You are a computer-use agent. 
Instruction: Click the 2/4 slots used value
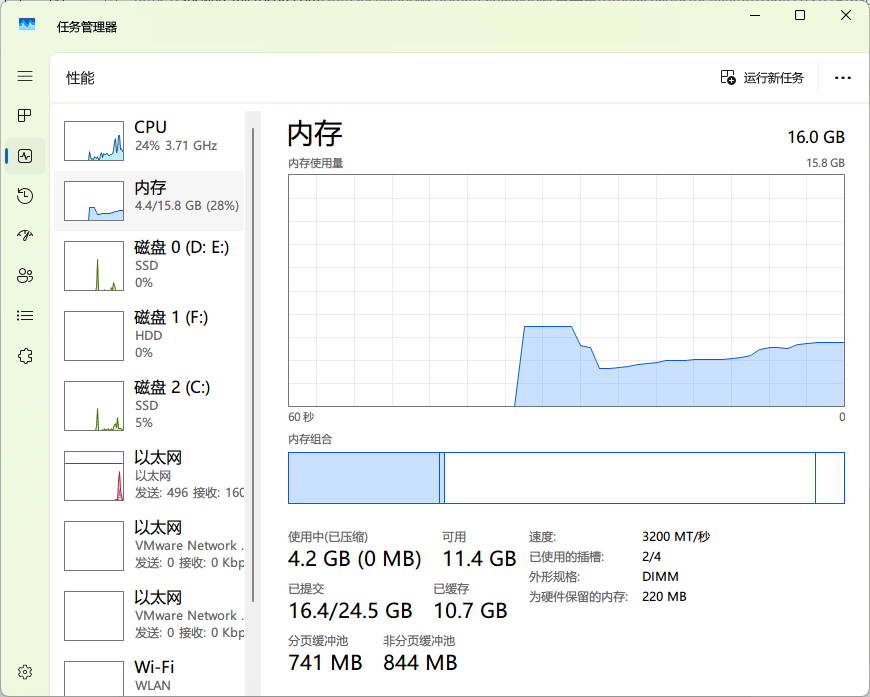point(651,557)
